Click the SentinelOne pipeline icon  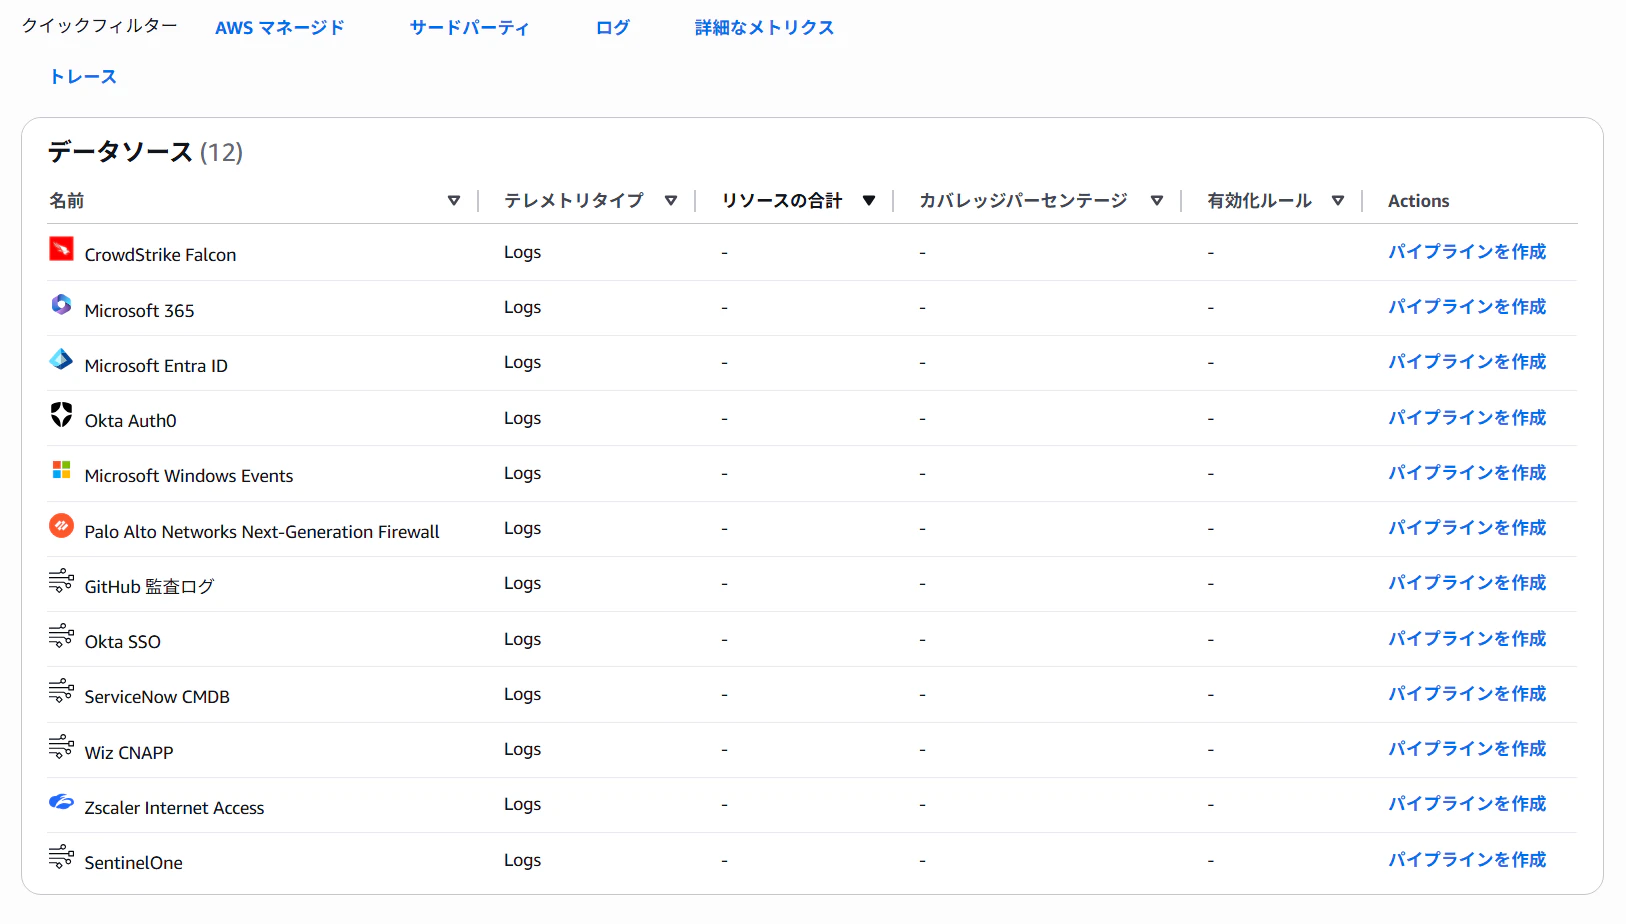61,856
